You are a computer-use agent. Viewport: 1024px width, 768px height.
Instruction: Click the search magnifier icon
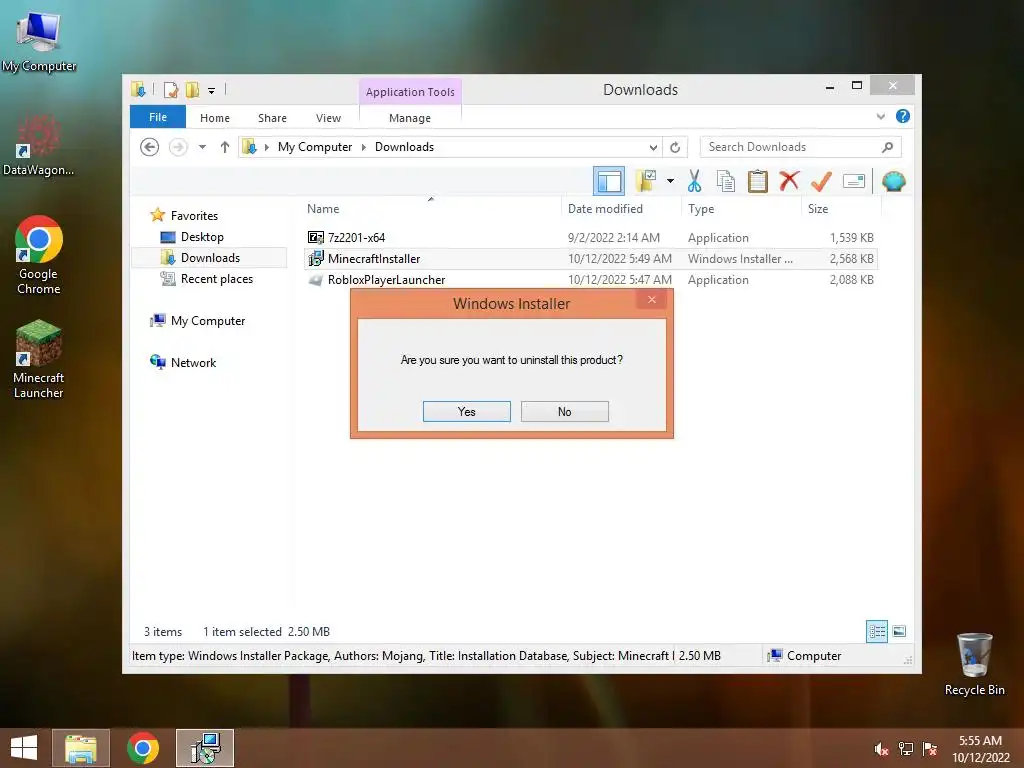coord(887,147)
